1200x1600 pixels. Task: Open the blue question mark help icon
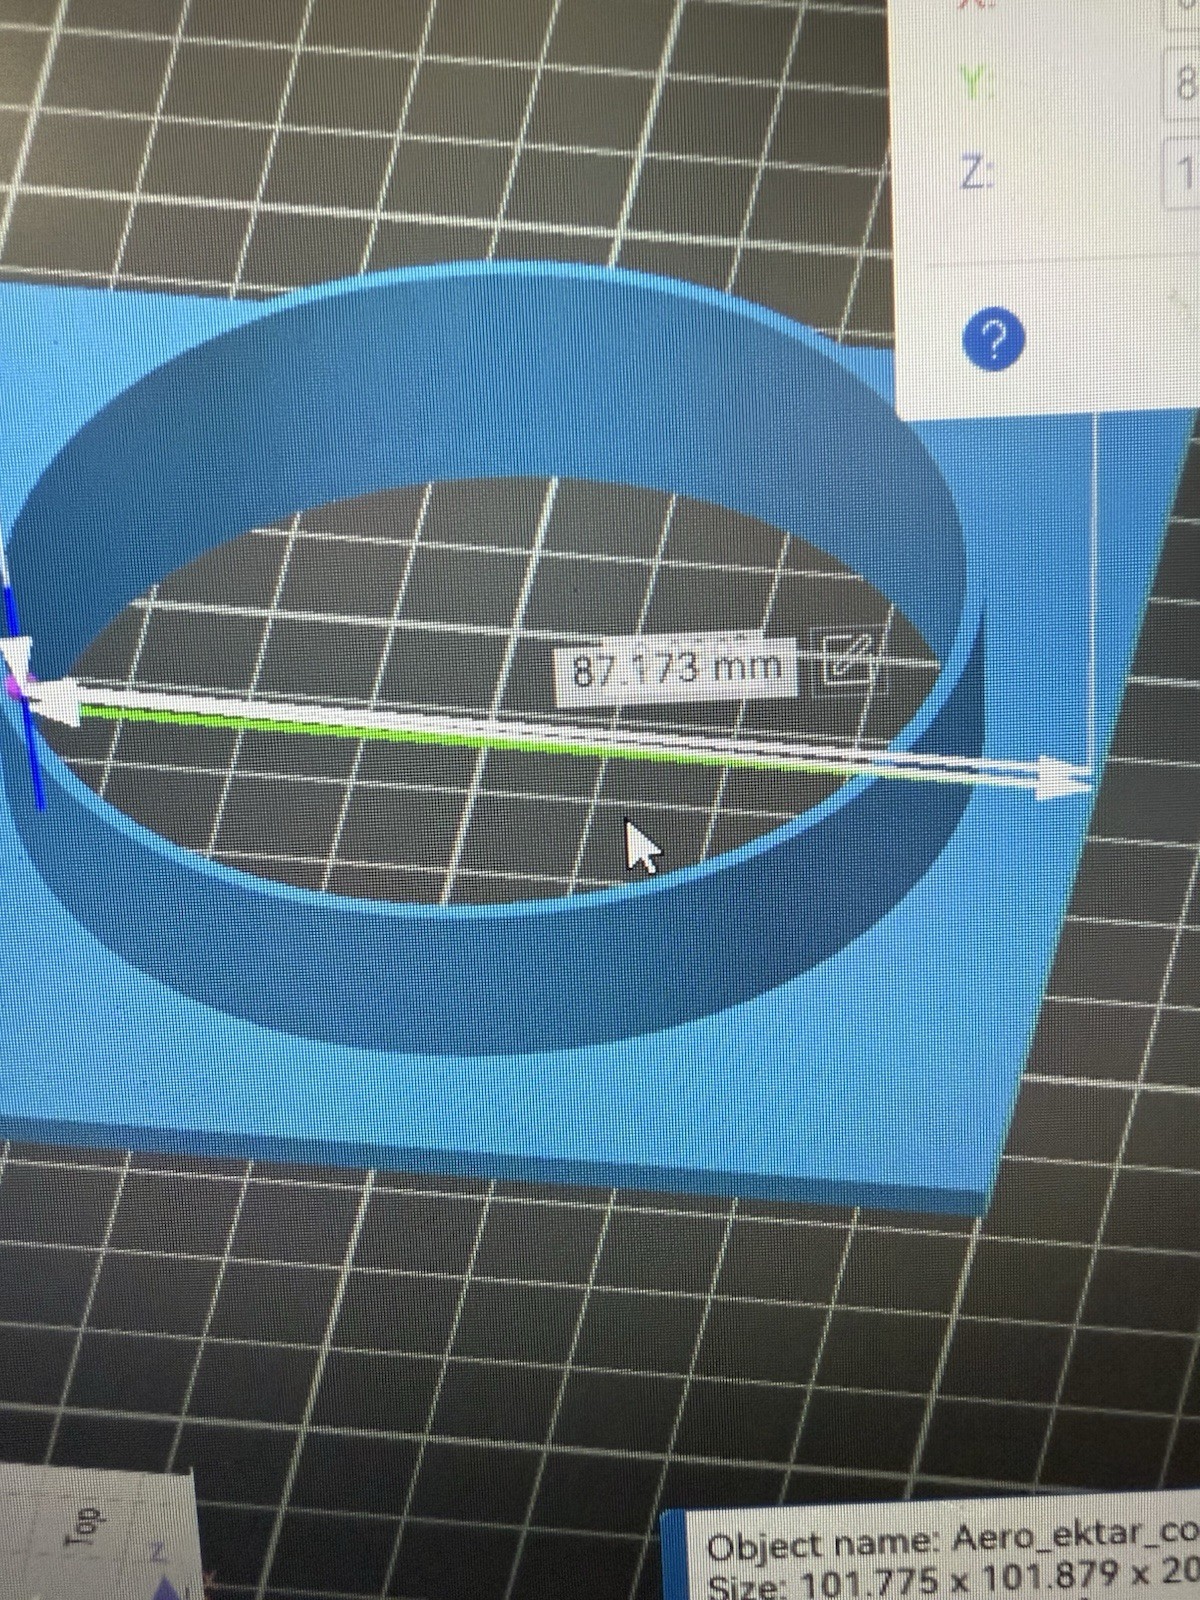coord(993,341)
